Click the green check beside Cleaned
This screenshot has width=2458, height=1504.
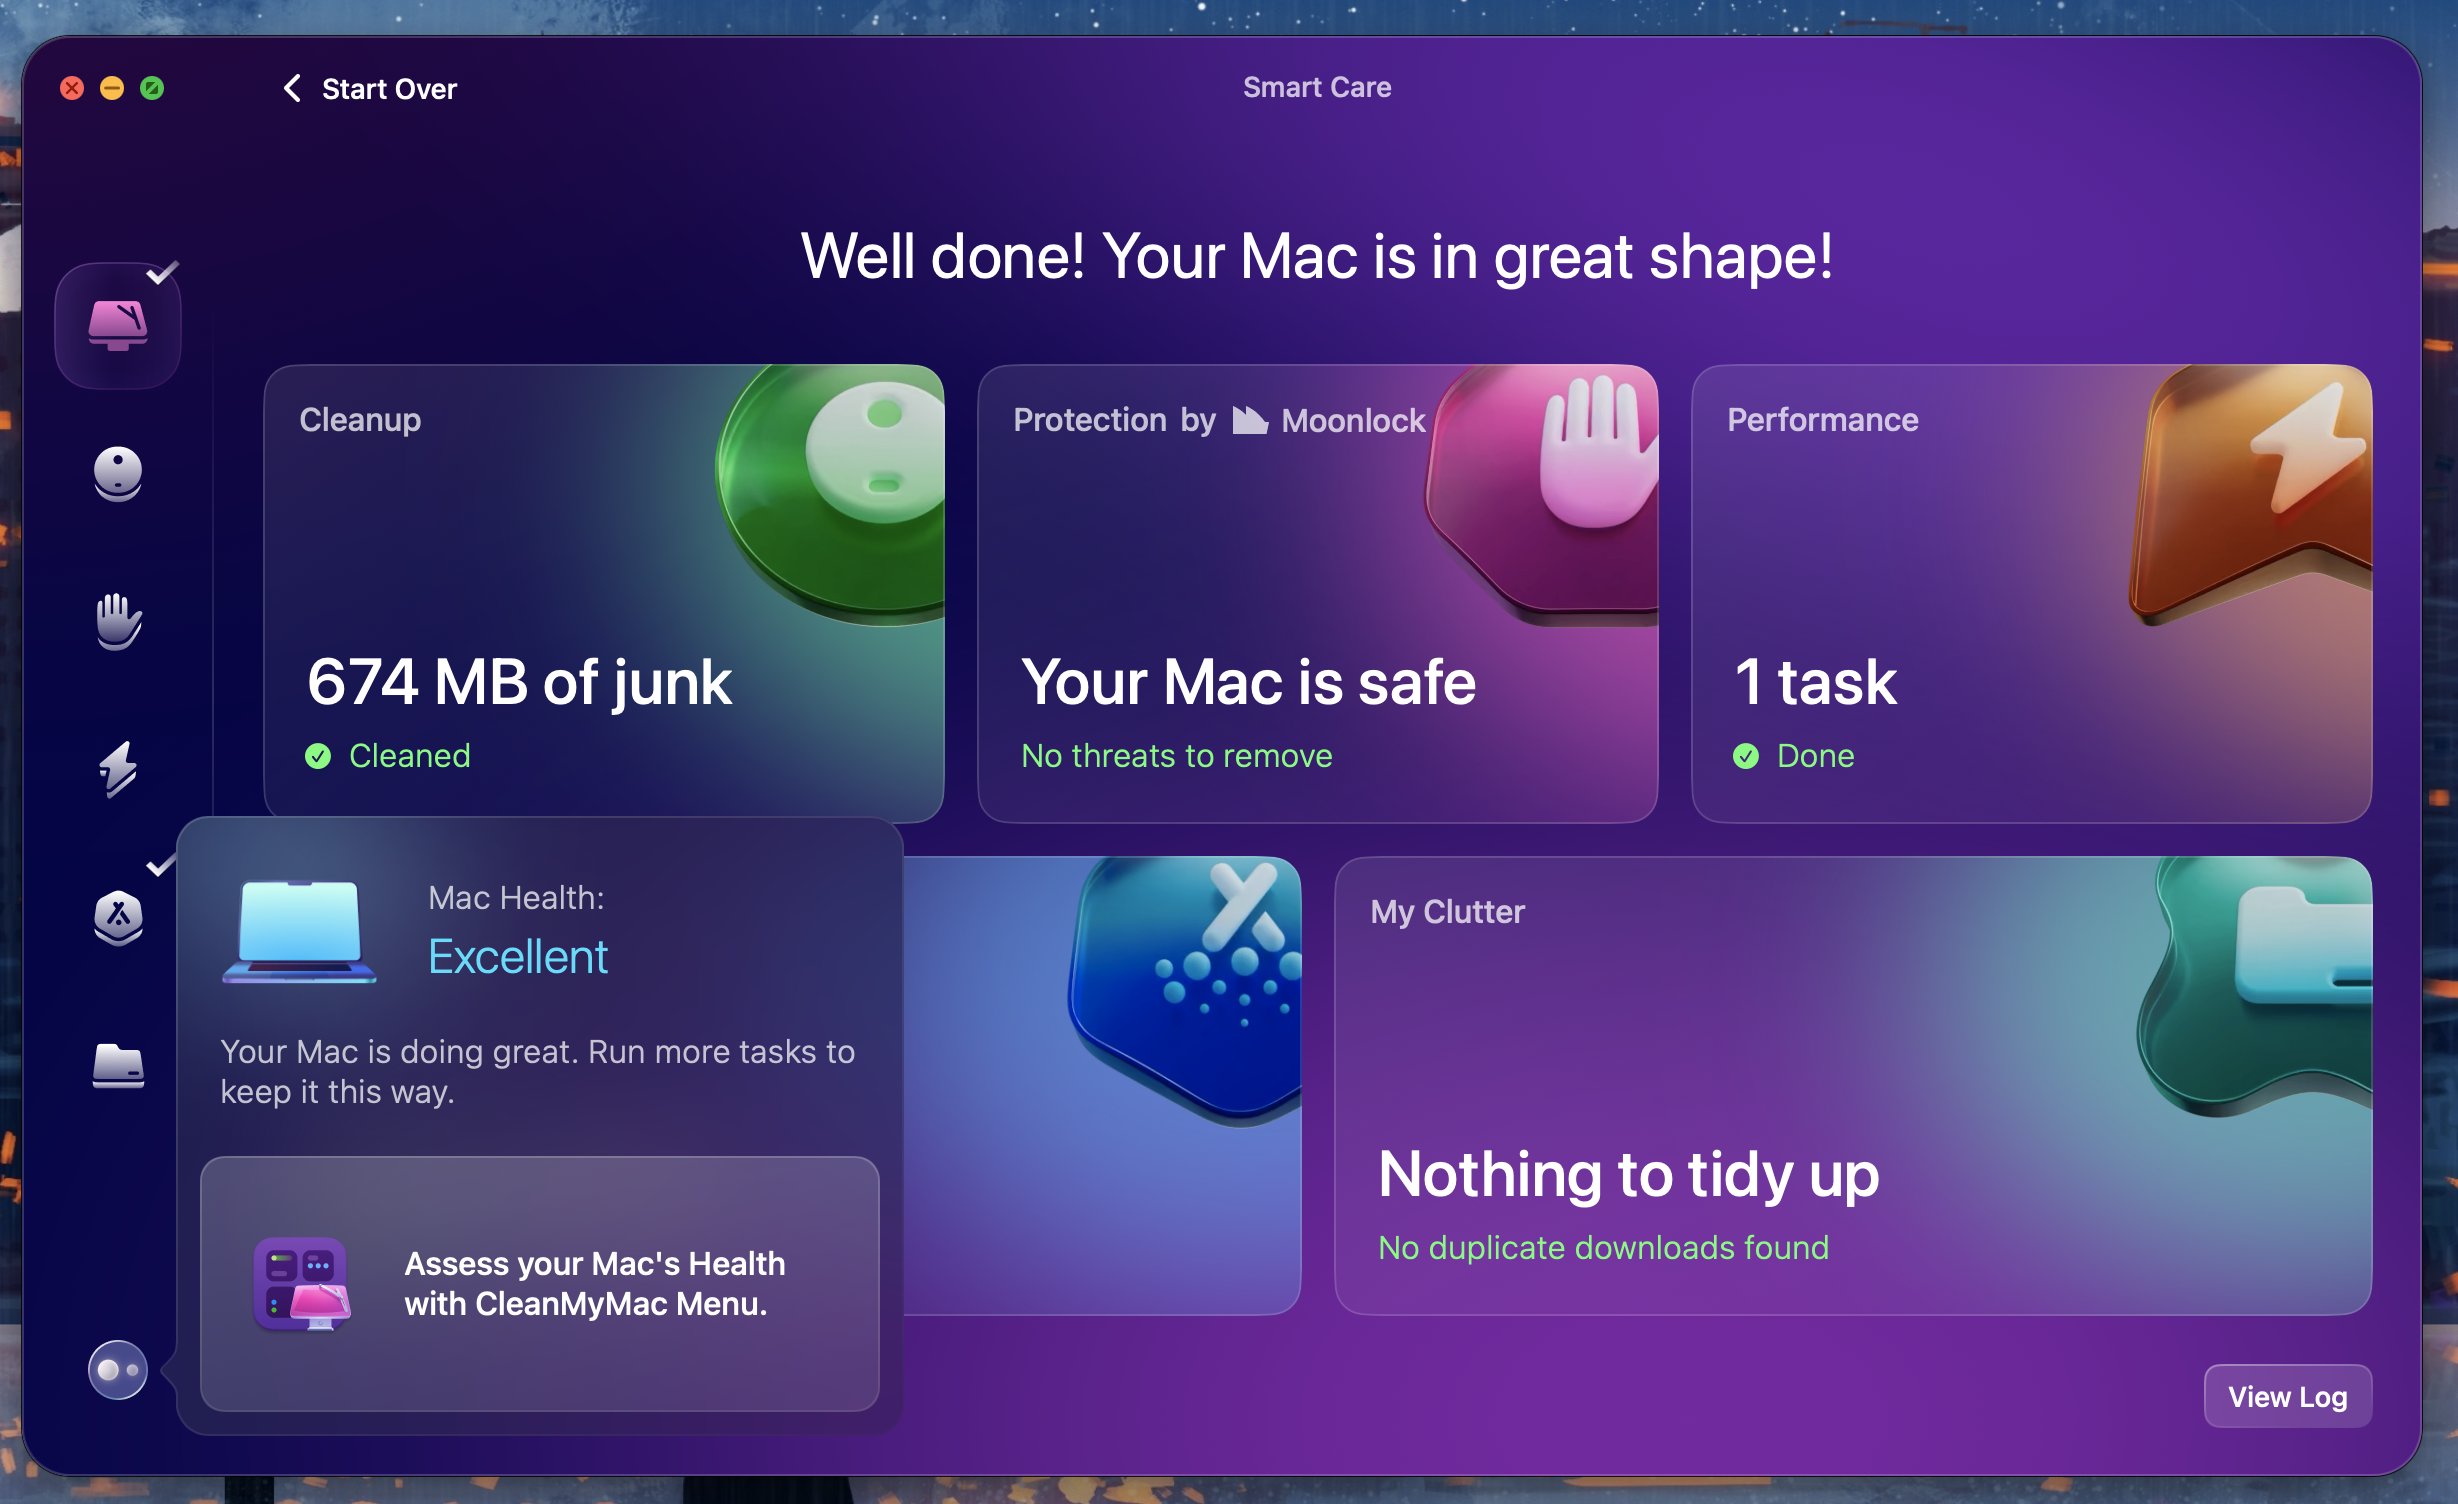(x=318, y=756)
